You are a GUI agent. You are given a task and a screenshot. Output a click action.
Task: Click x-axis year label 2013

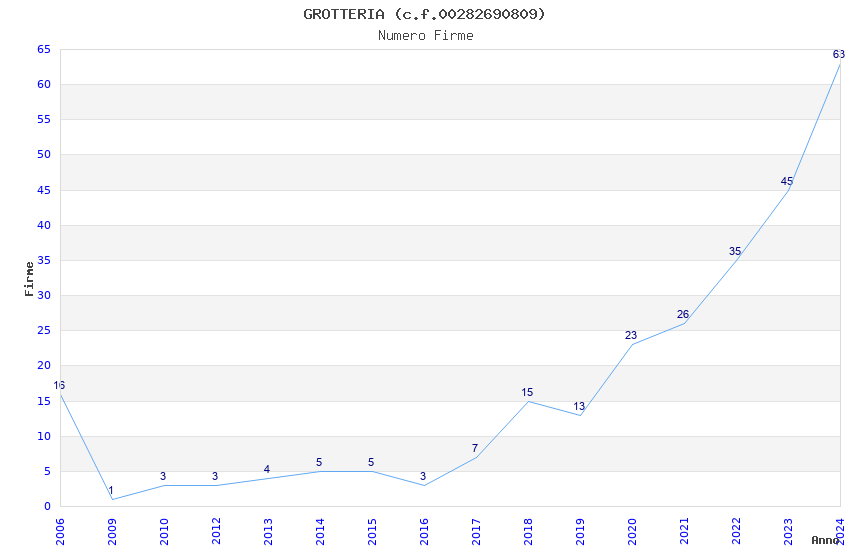point(268,531)
